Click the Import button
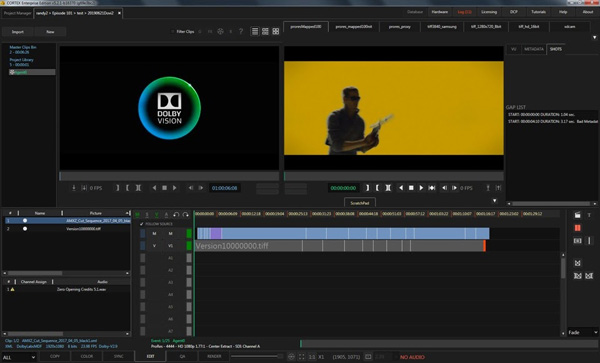Screen dimensions: 600x363 18,32
